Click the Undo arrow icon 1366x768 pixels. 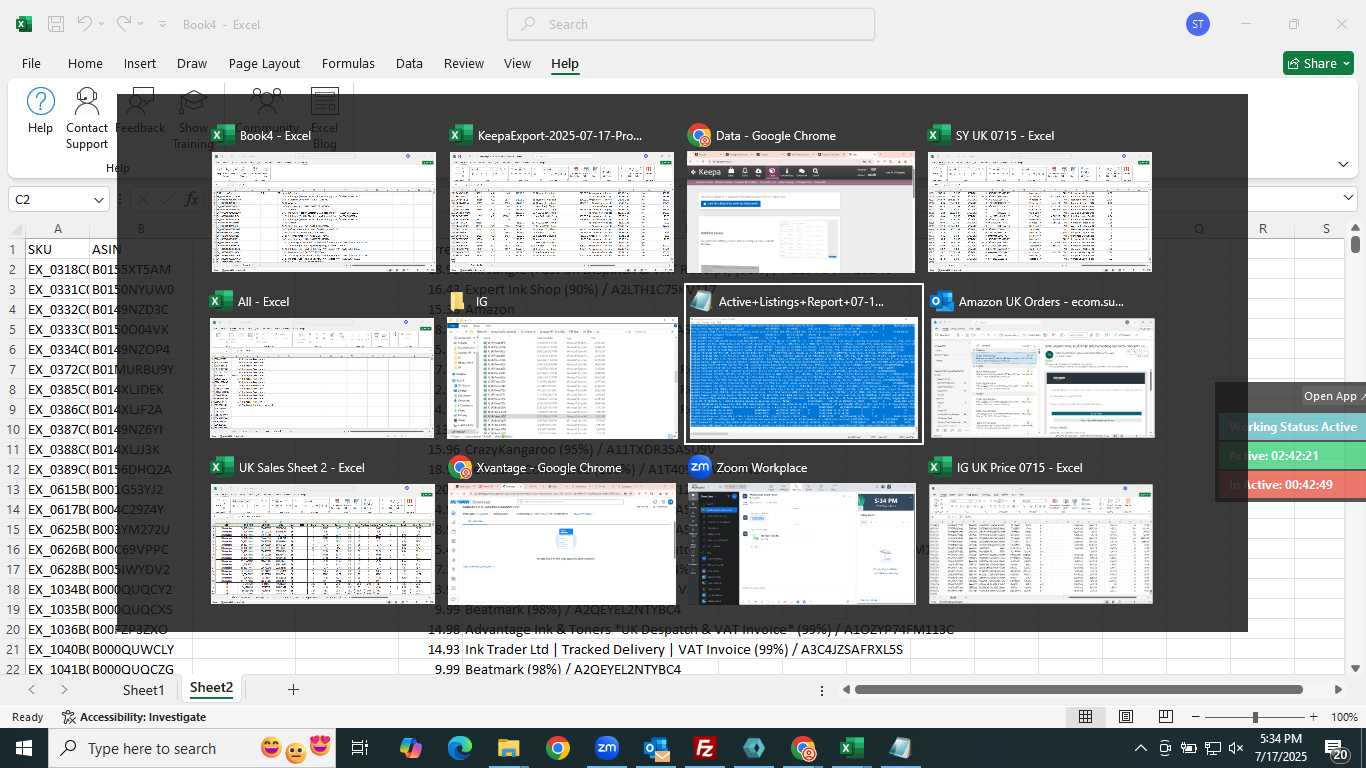86,24
